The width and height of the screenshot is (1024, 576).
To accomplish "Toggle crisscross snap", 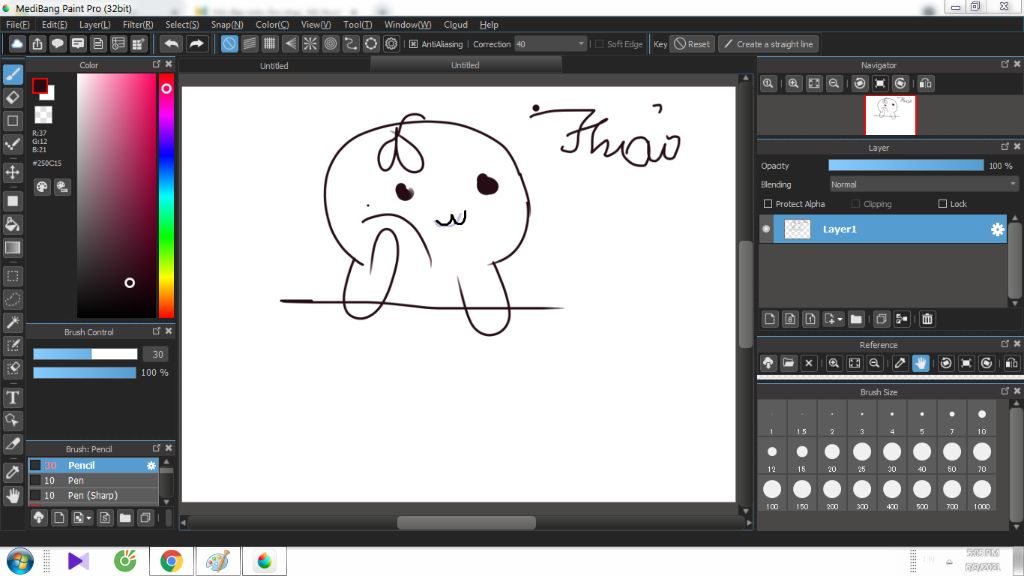I will click(270, 44).
